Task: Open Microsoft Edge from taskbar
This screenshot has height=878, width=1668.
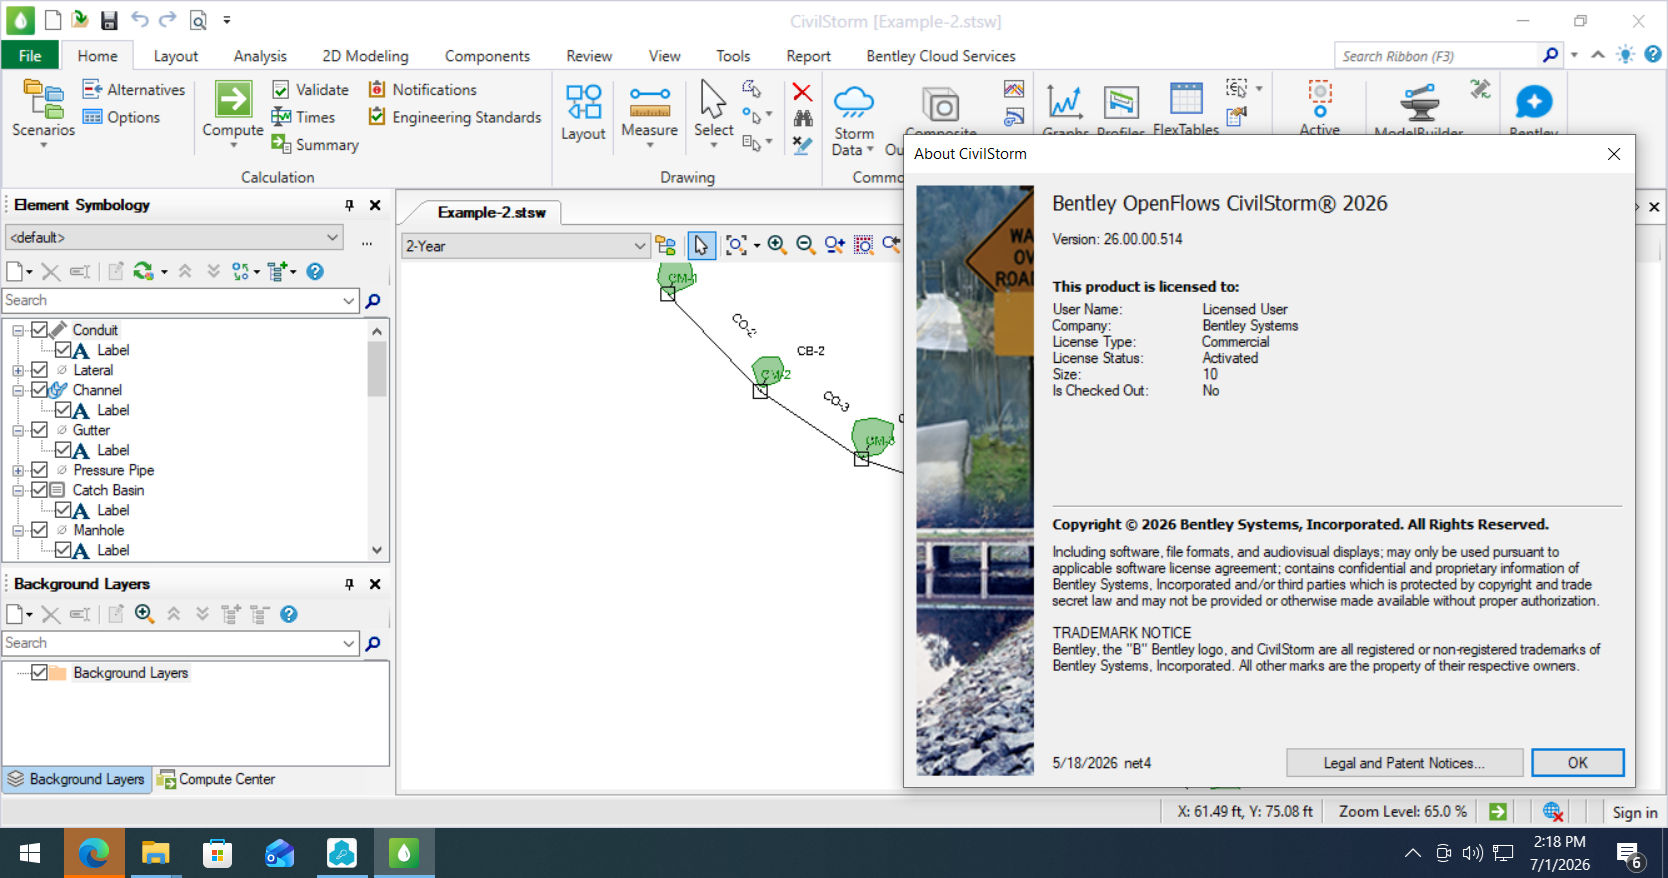Action: (94, 853)
